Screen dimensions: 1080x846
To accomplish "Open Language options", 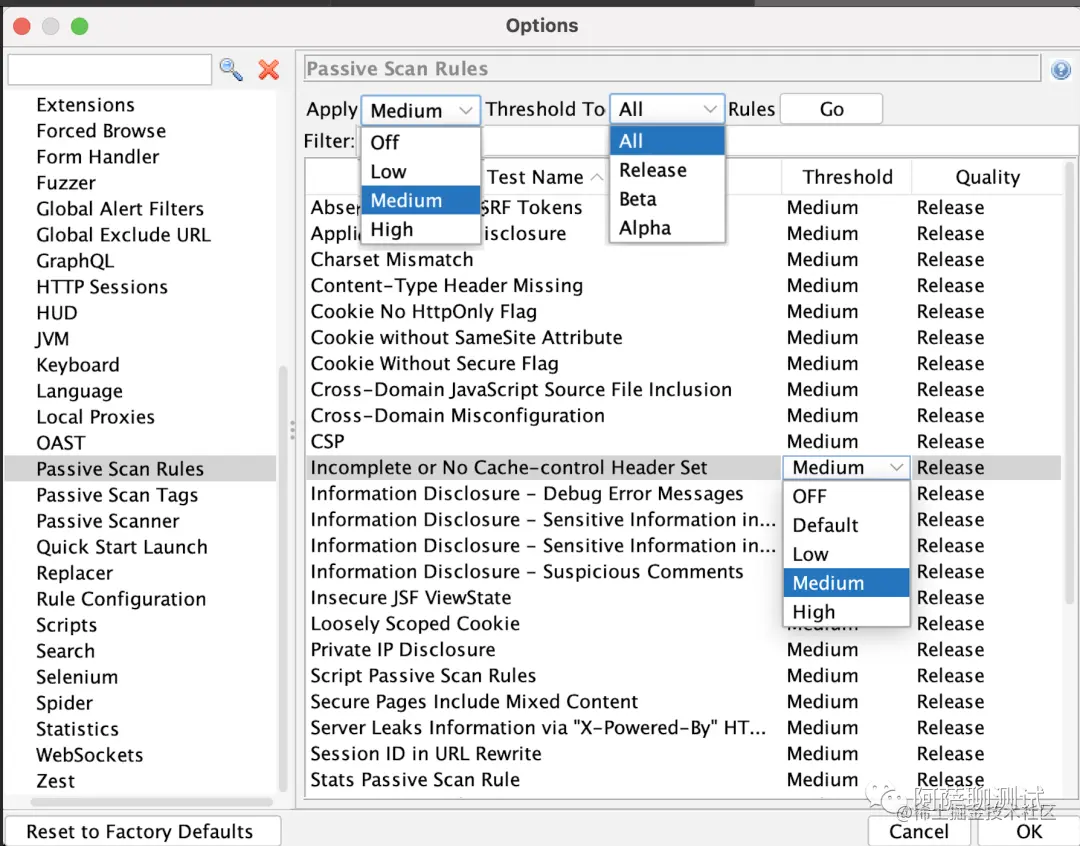I will [x=79, y=391].
